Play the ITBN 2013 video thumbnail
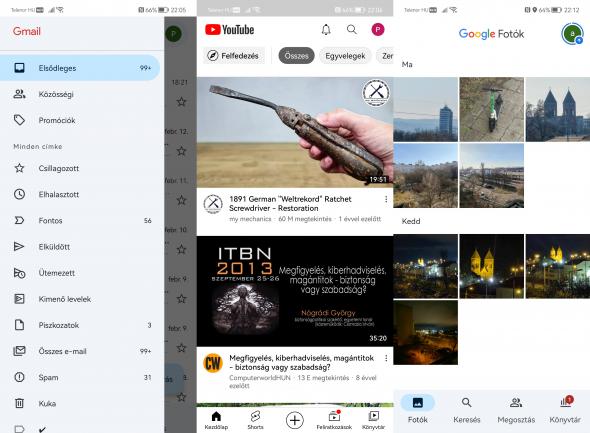590x433 pixels. pyautogui.click(x=295, y=291)
